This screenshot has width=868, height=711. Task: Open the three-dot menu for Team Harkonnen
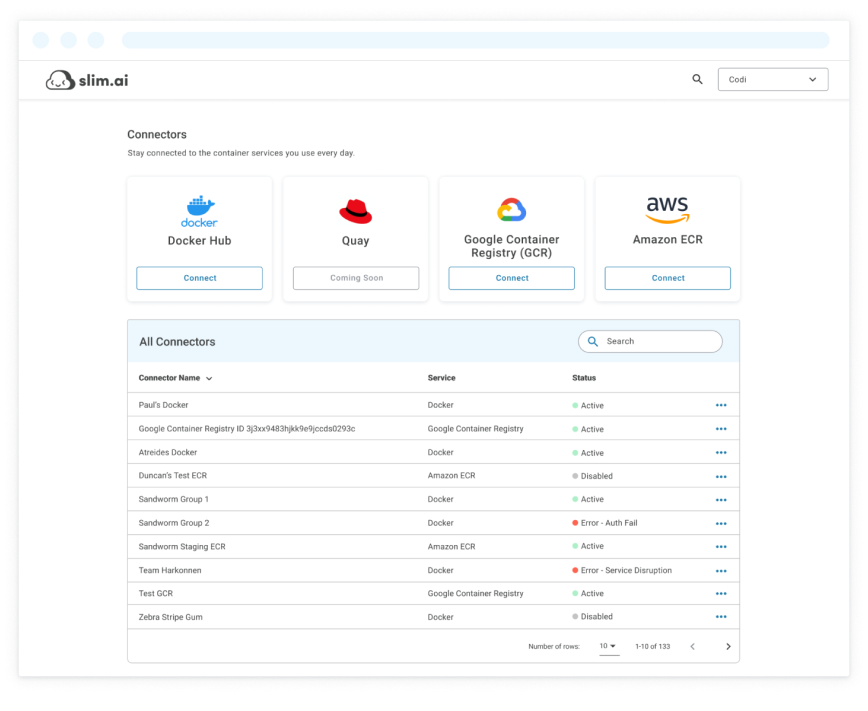pyautogui.click(x=721, y=571)
